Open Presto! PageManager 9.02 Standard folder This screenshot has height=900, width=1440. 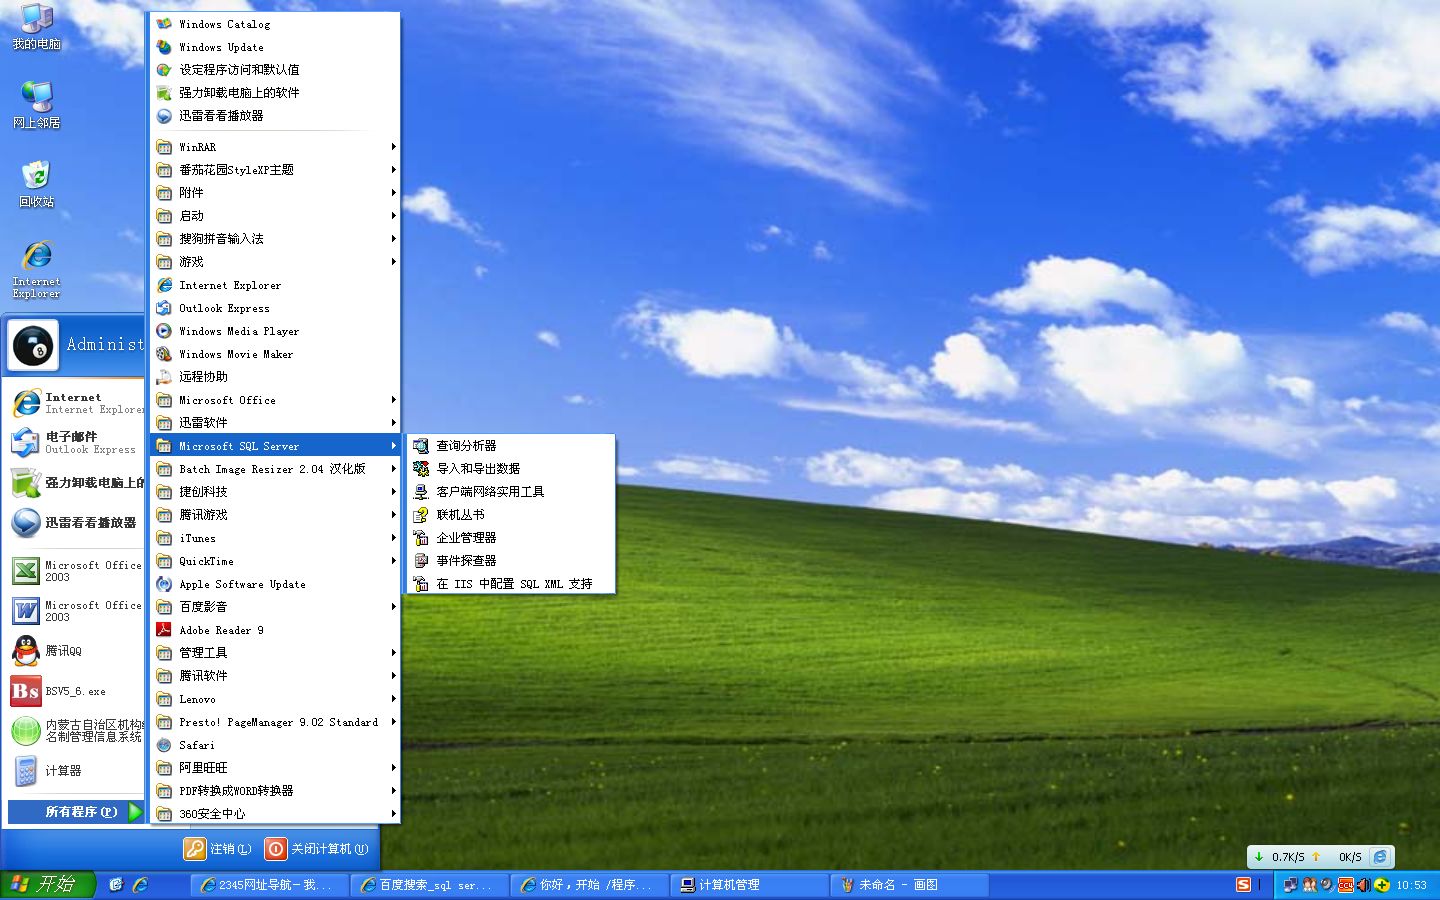coord(275,722)
